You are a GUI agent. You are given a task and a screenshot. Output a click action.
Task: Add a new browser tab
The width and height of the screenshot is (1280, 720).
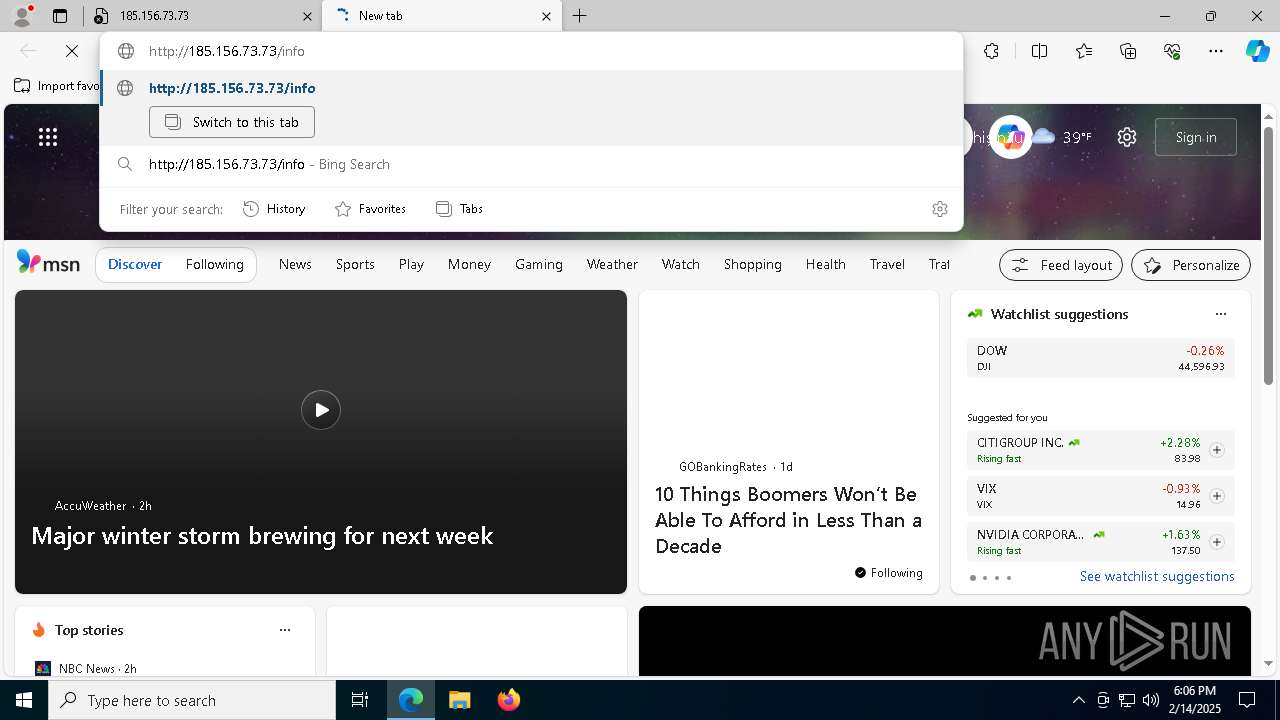point(579,16)
